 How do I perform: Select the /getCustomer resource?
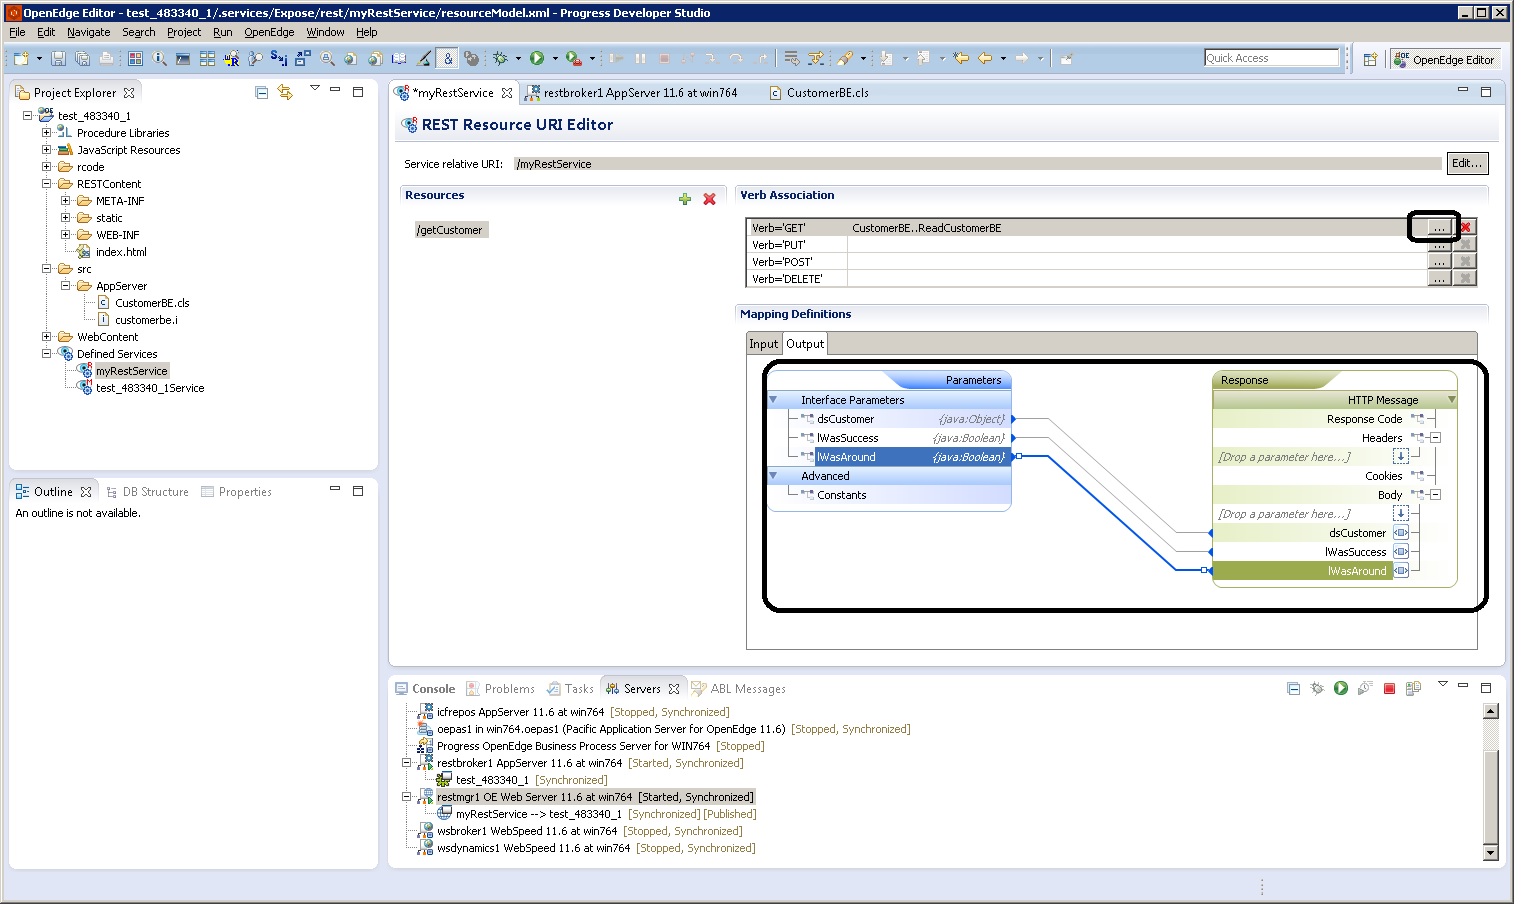click(449, 230)
